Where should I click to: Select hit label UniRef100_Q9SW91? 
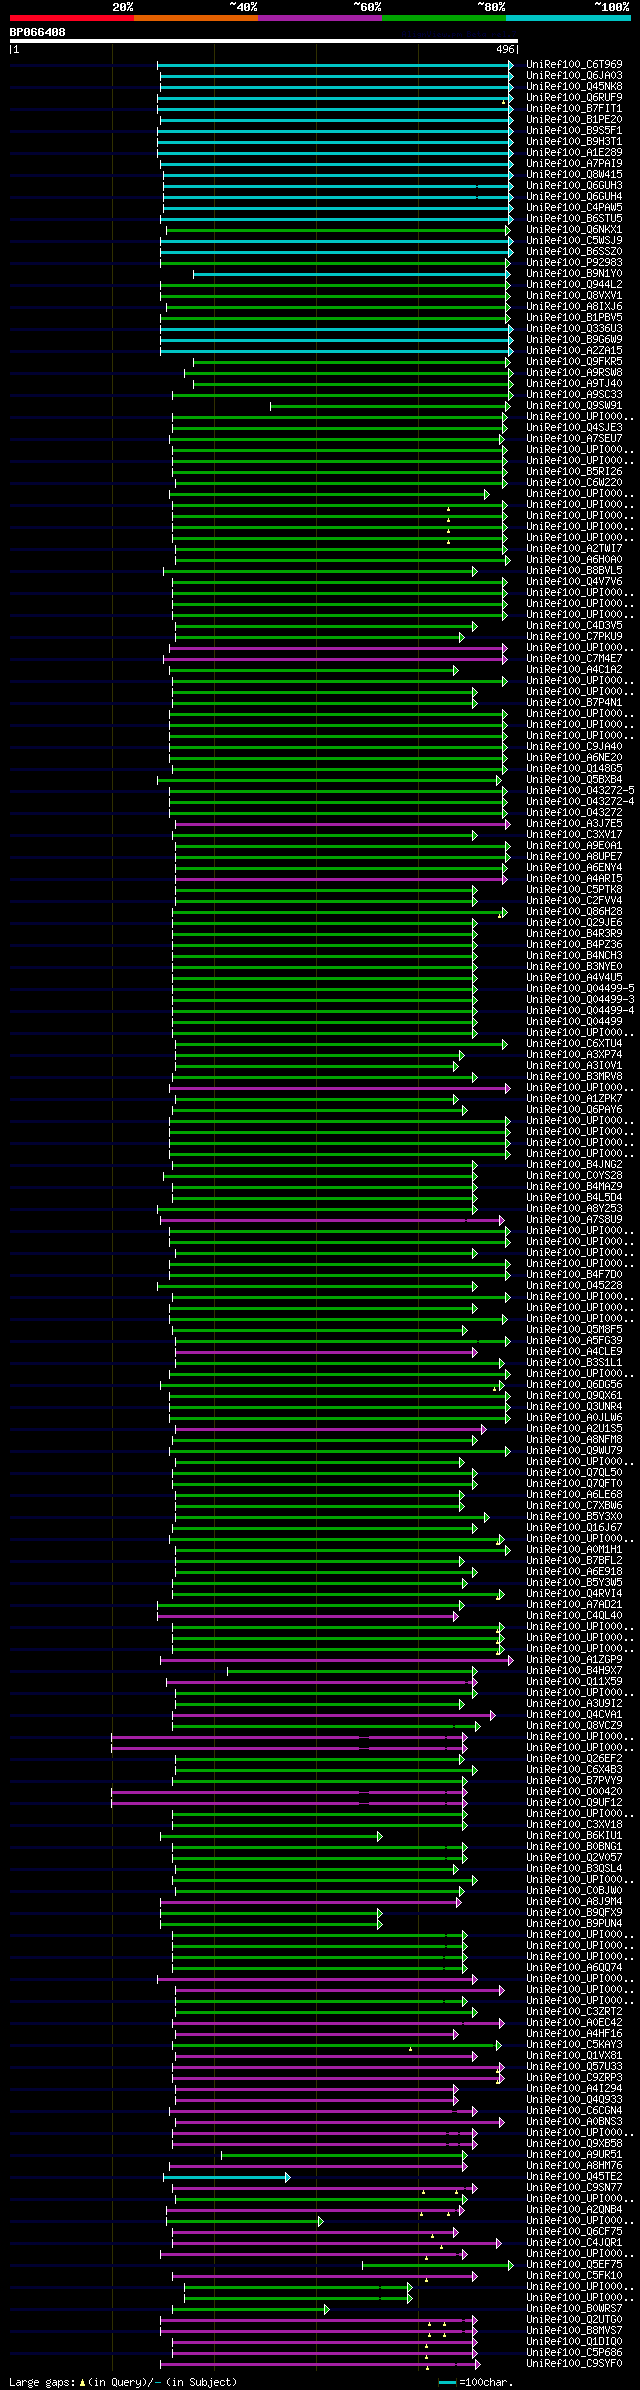pyautogui.click(x=574, y=405)
